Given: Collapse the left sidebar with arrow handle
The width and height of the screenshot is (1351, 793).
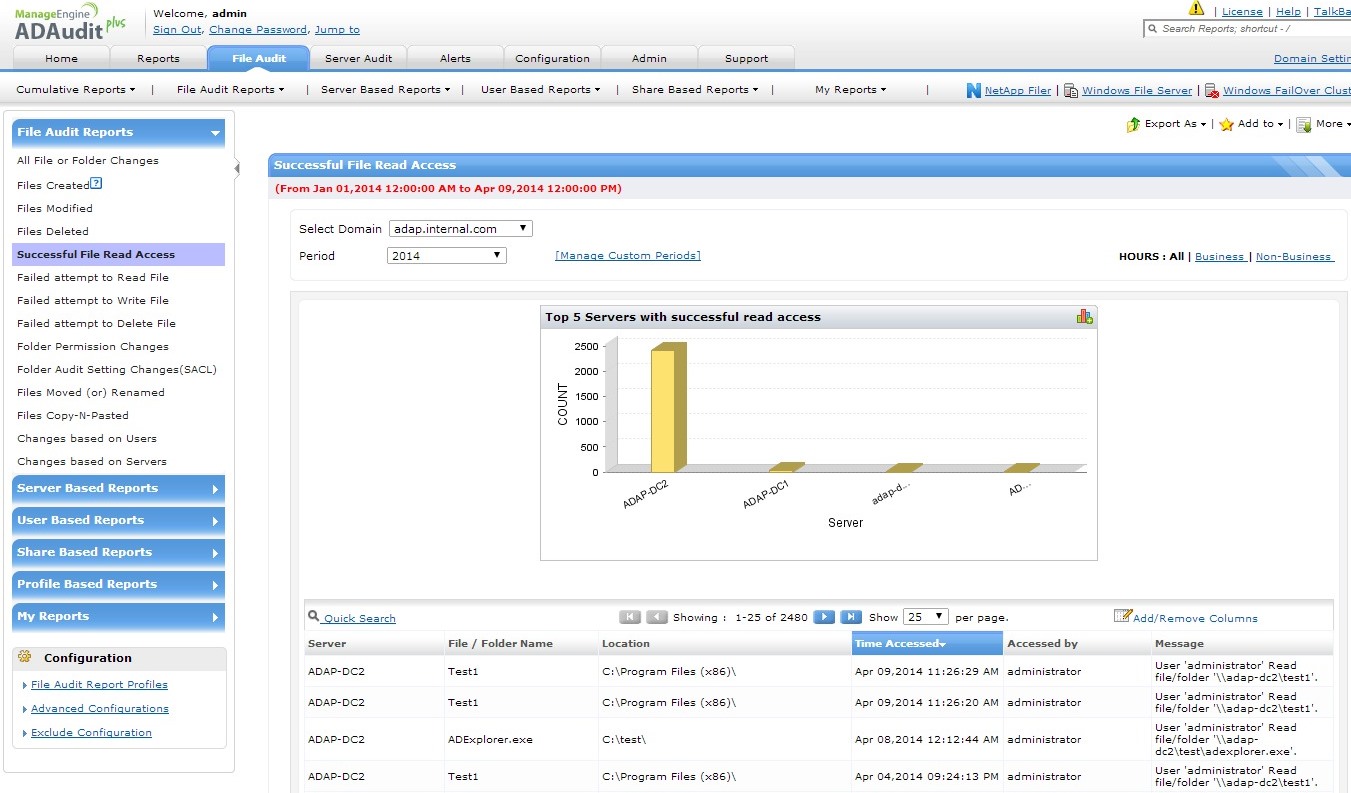Looking at the screenshot, I should point(237,168).
